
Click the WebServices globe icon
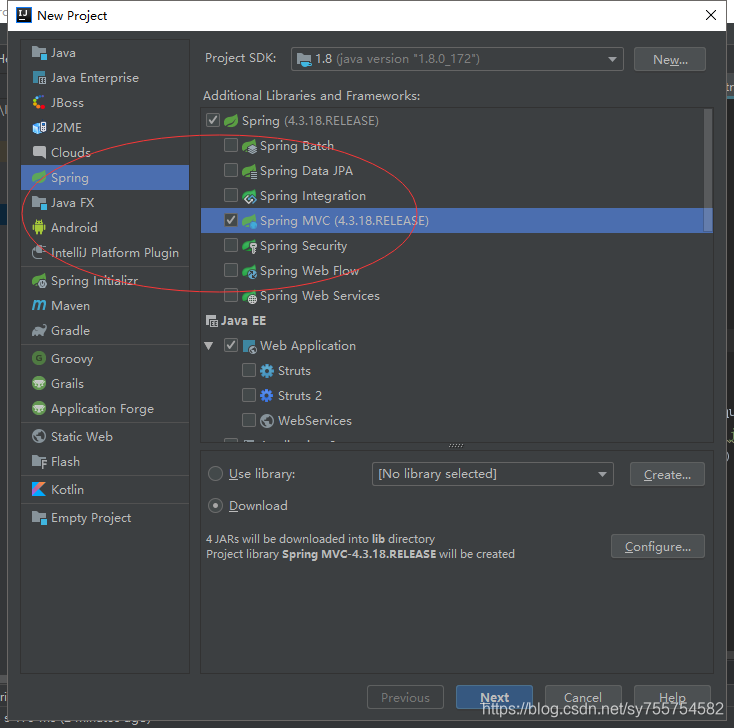267,421
